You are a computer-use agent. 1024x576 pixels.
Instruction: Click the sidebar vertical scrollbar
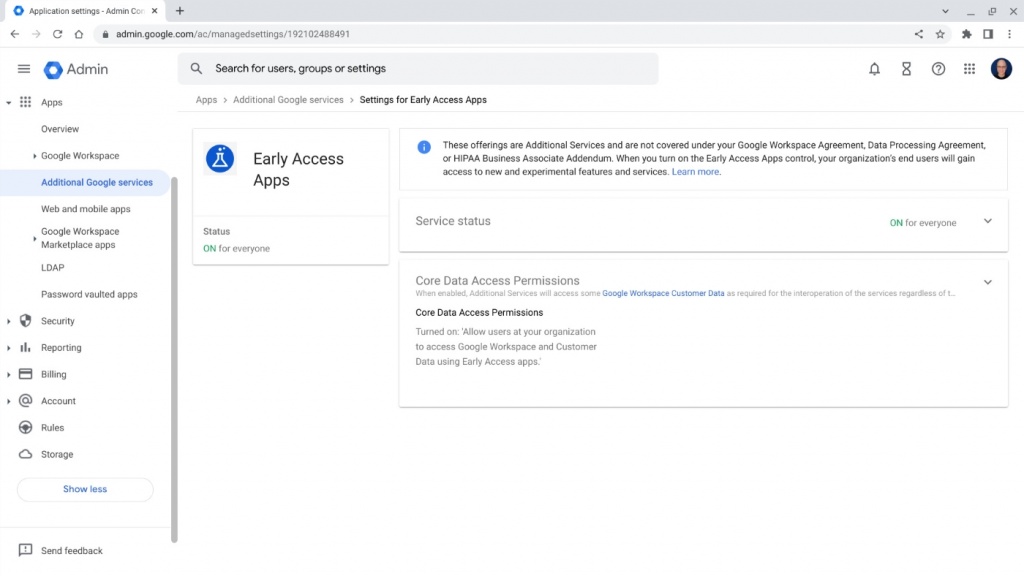174,359
